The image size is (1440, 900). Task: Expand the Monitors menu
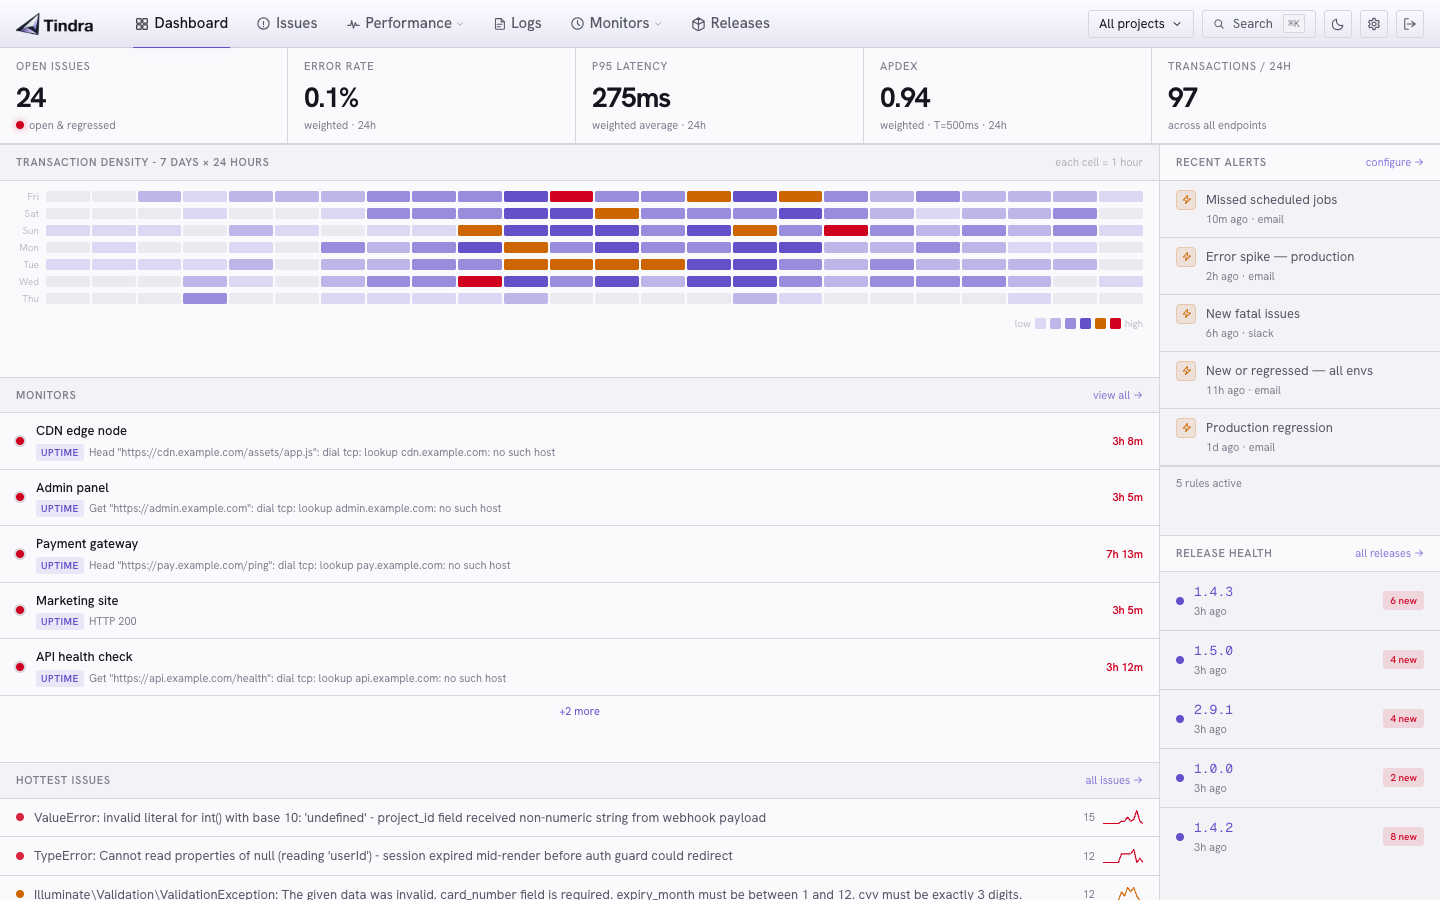pyautogui.click(x=616, y=23)
